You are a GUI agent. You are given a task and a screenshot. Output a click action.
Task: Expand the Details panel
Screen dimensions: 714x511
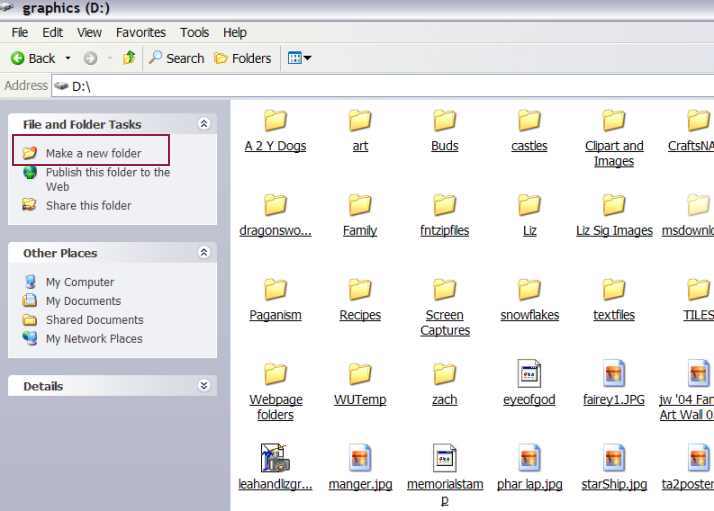204,386
